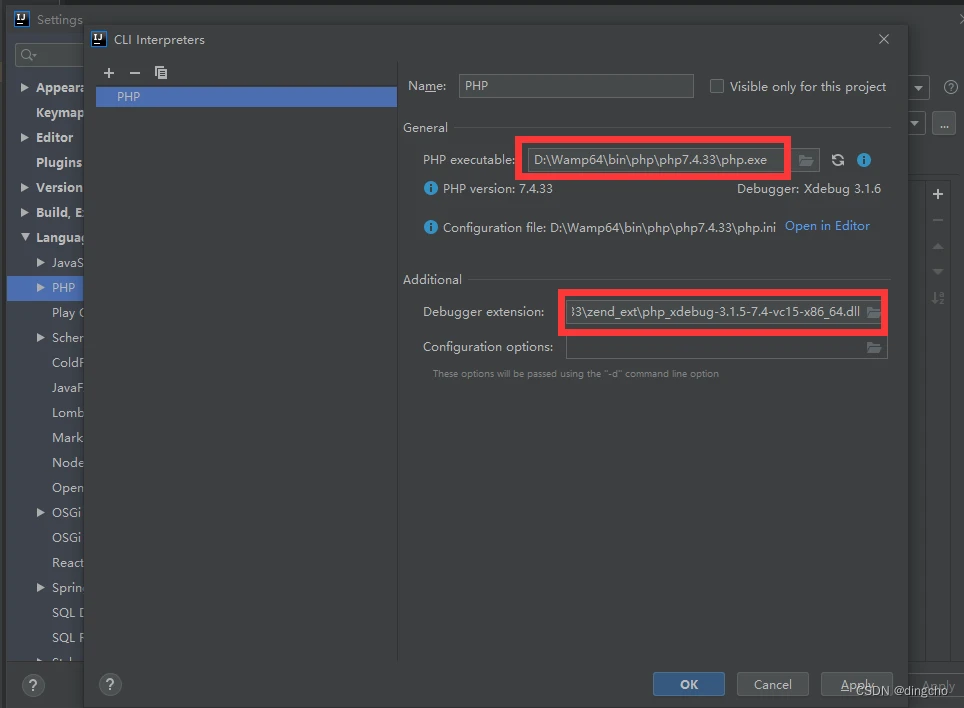Select ColdFusion settings entry
This screenshot has width=964, height=708.
67,363
